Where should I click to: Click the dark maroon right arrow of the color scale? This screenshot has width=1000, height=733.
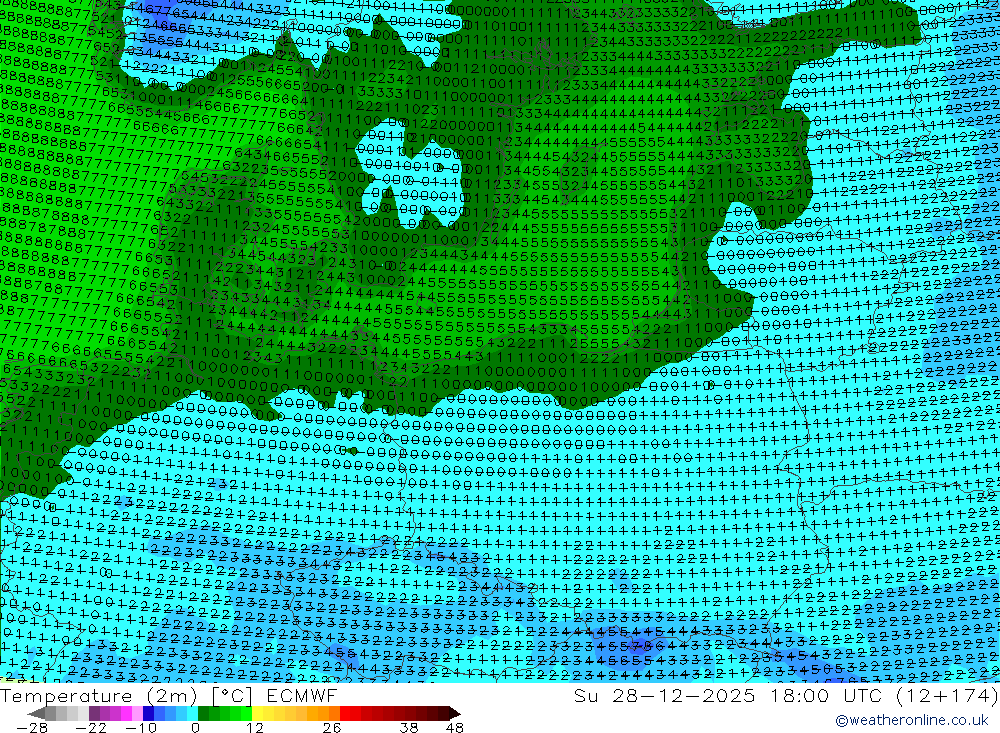pos(455,713)
